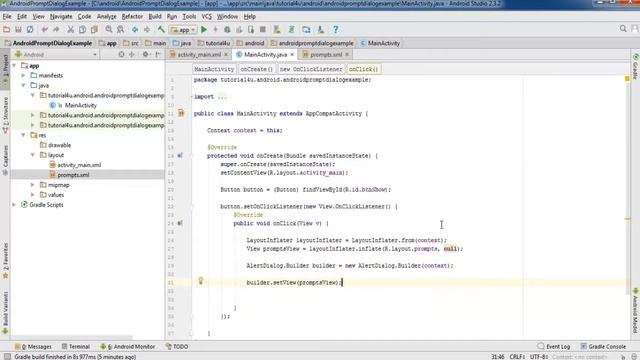The image size is (640, 360).
Task: Open the Refactor menu
Action: coord(132,17)
